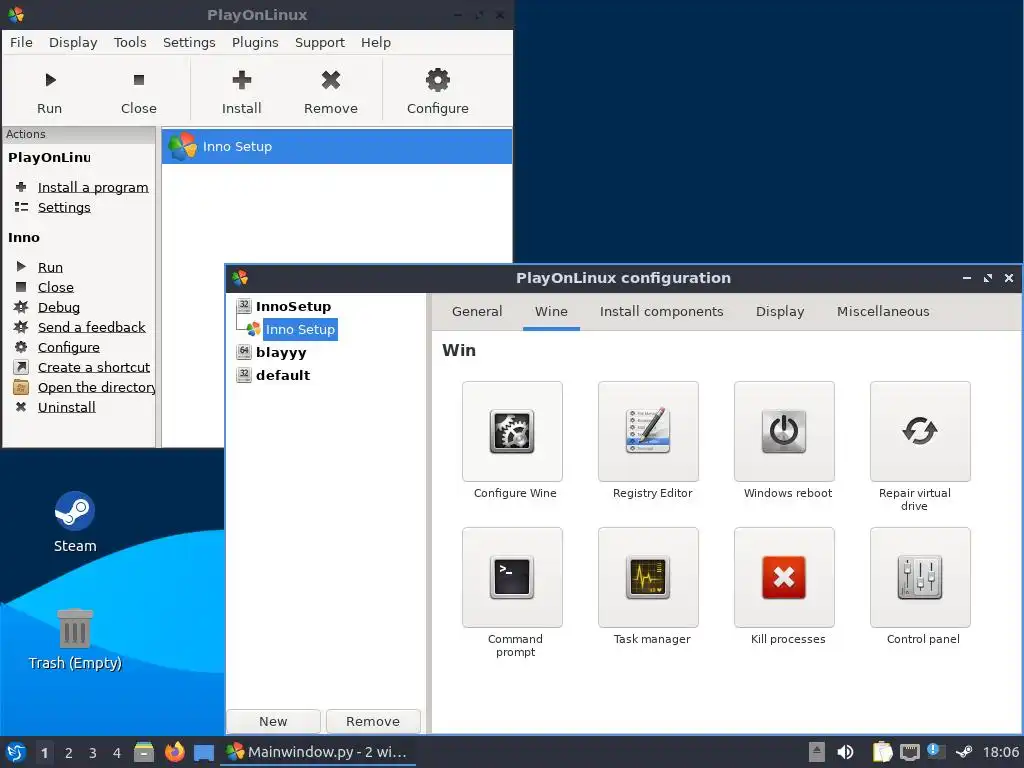1024x768 pixels.
Task: Click network monitor tray icon
Action: point(910,752)
